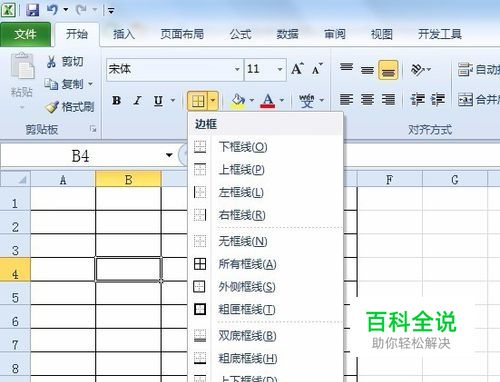Open the underline style dropdown arrow
Viewport: 500px width, 382px height.
(173, 100)
